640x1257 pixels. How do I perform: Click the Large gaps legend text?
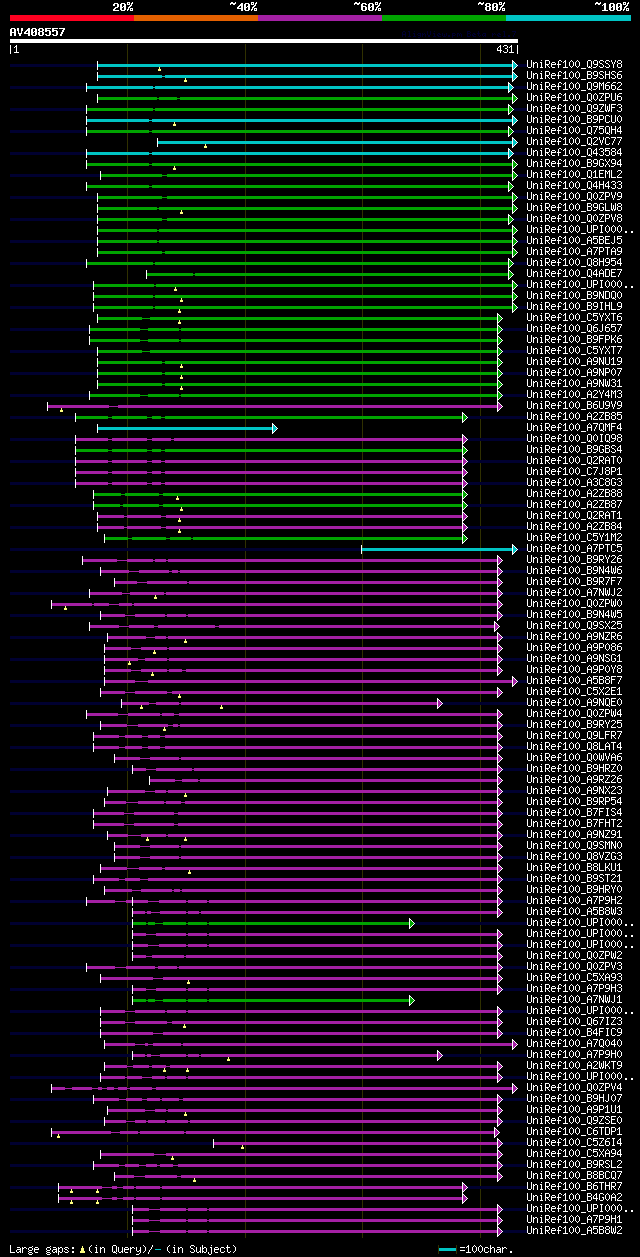(x=123, y=1249)
